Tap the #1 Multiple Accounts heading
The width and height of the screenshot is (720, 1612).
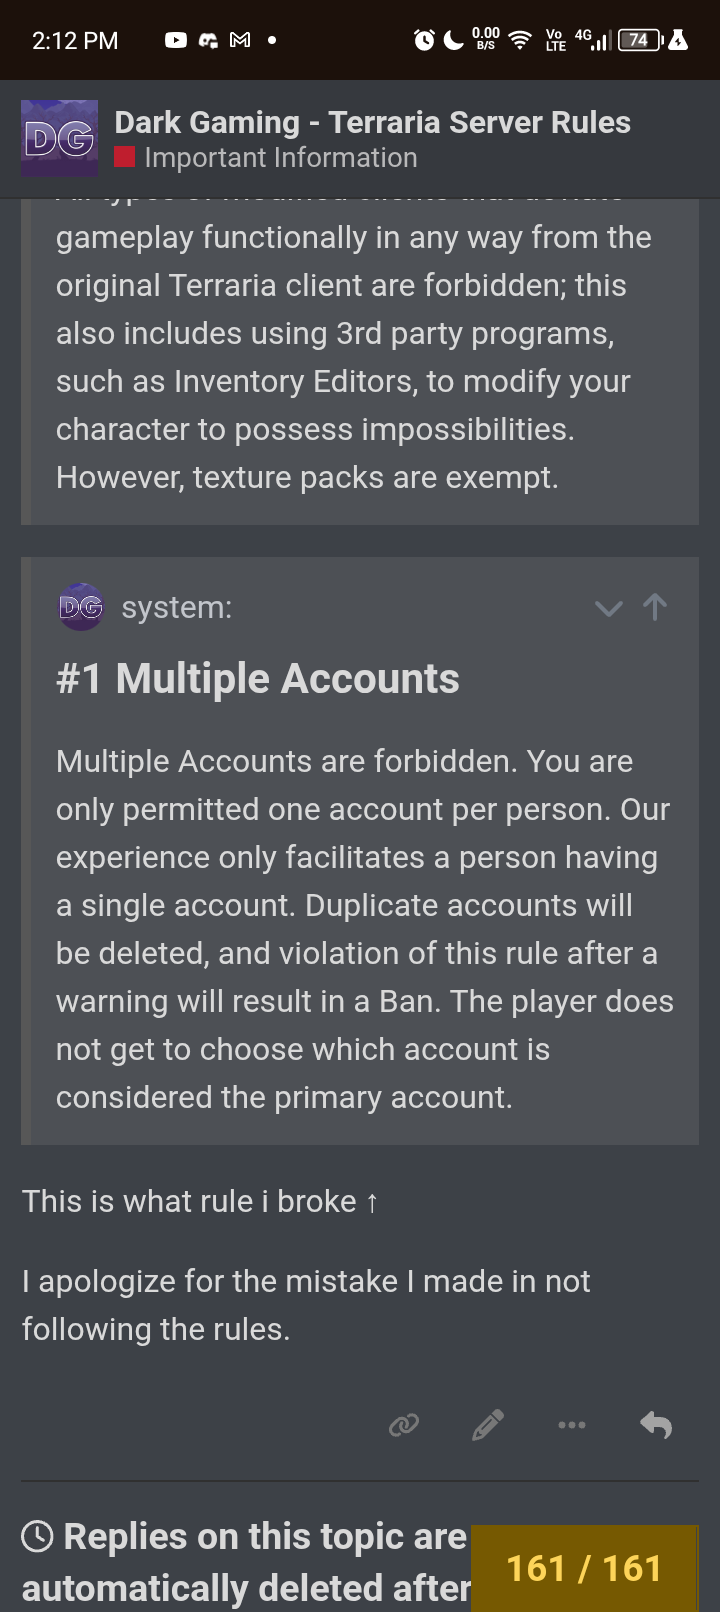[x=258, y=679]
